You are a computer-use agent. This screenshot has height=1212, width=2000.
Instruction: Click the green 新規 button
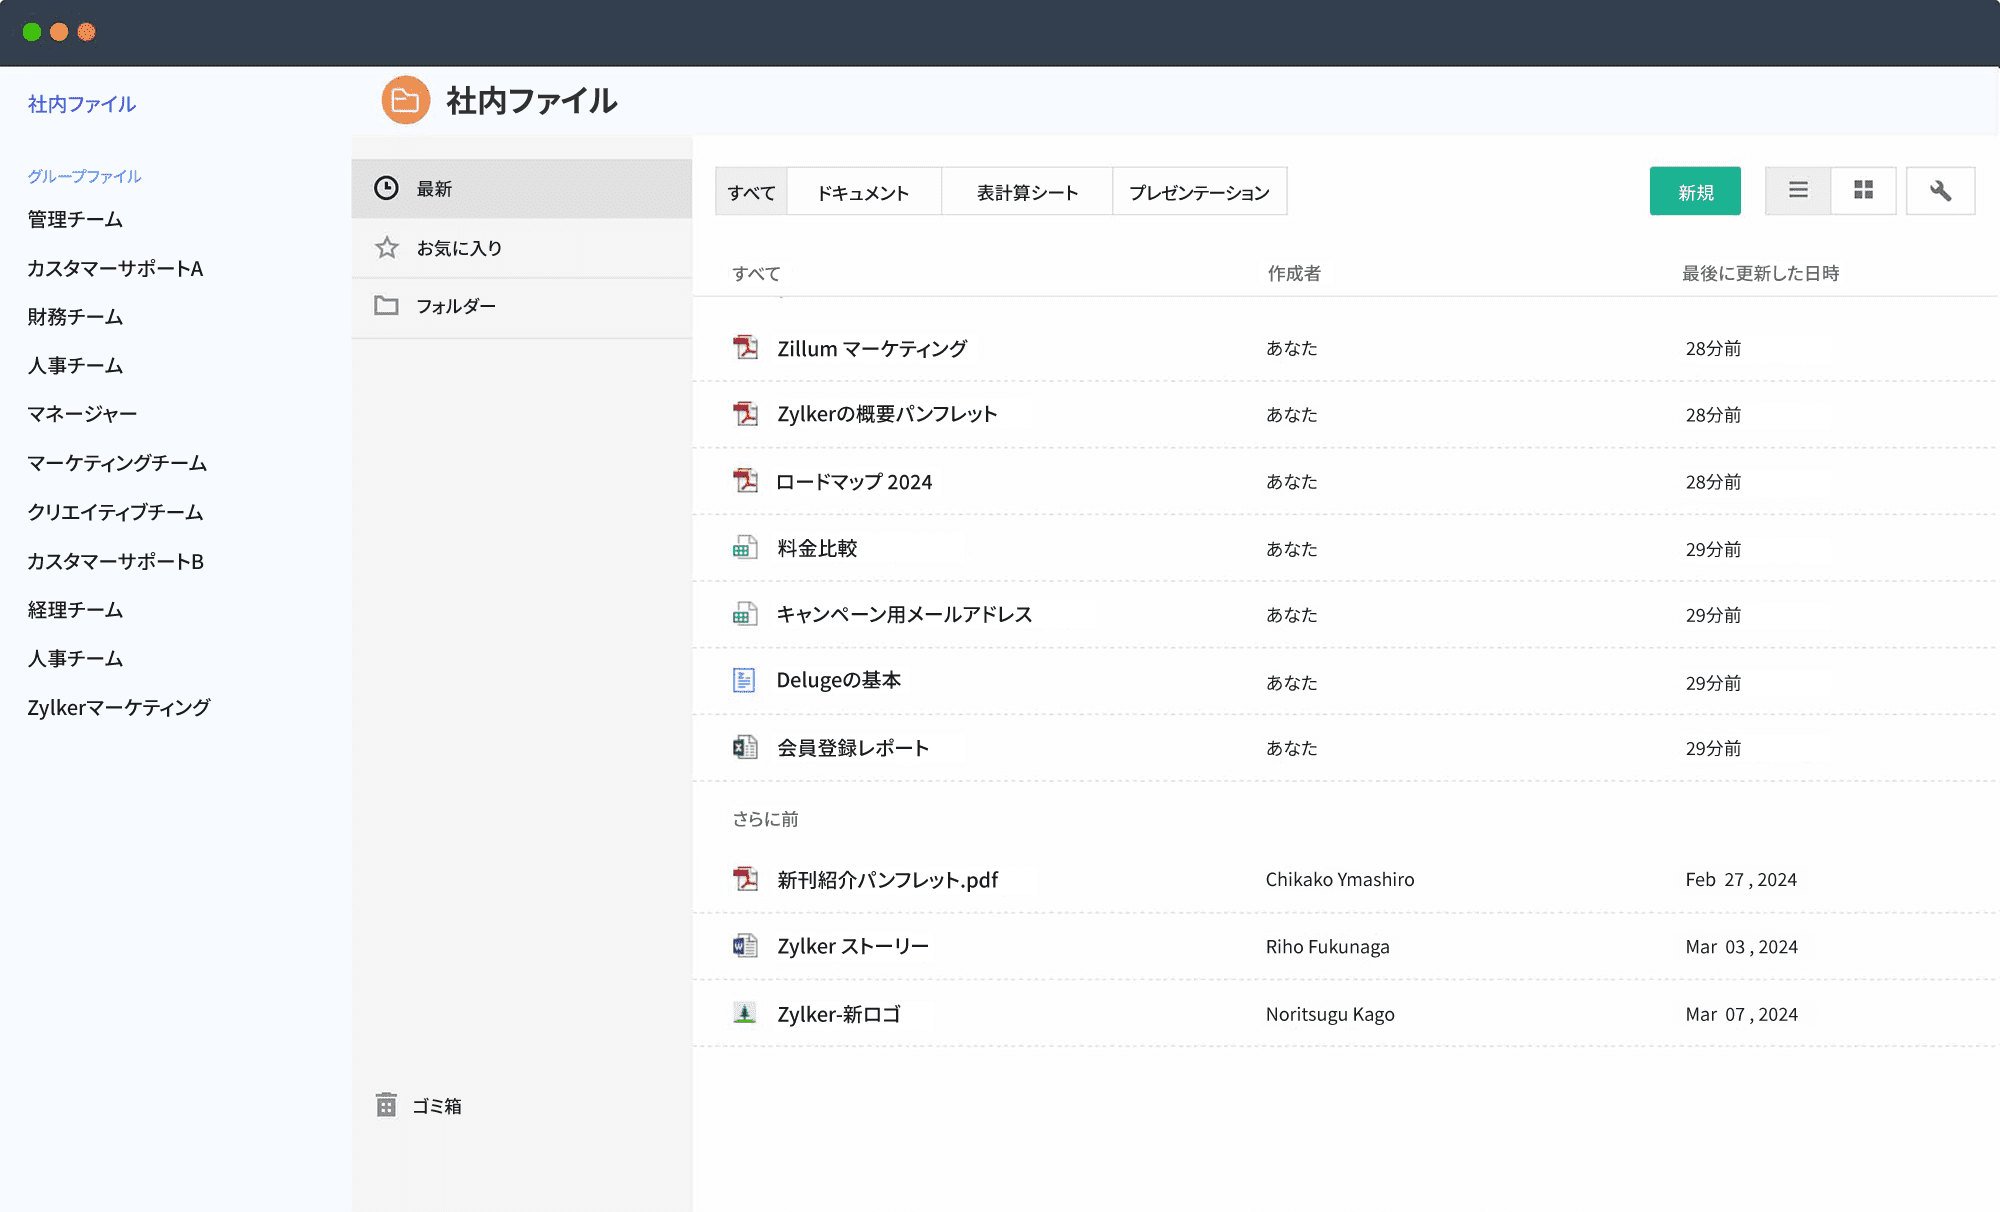click(x=1695, y=192)
